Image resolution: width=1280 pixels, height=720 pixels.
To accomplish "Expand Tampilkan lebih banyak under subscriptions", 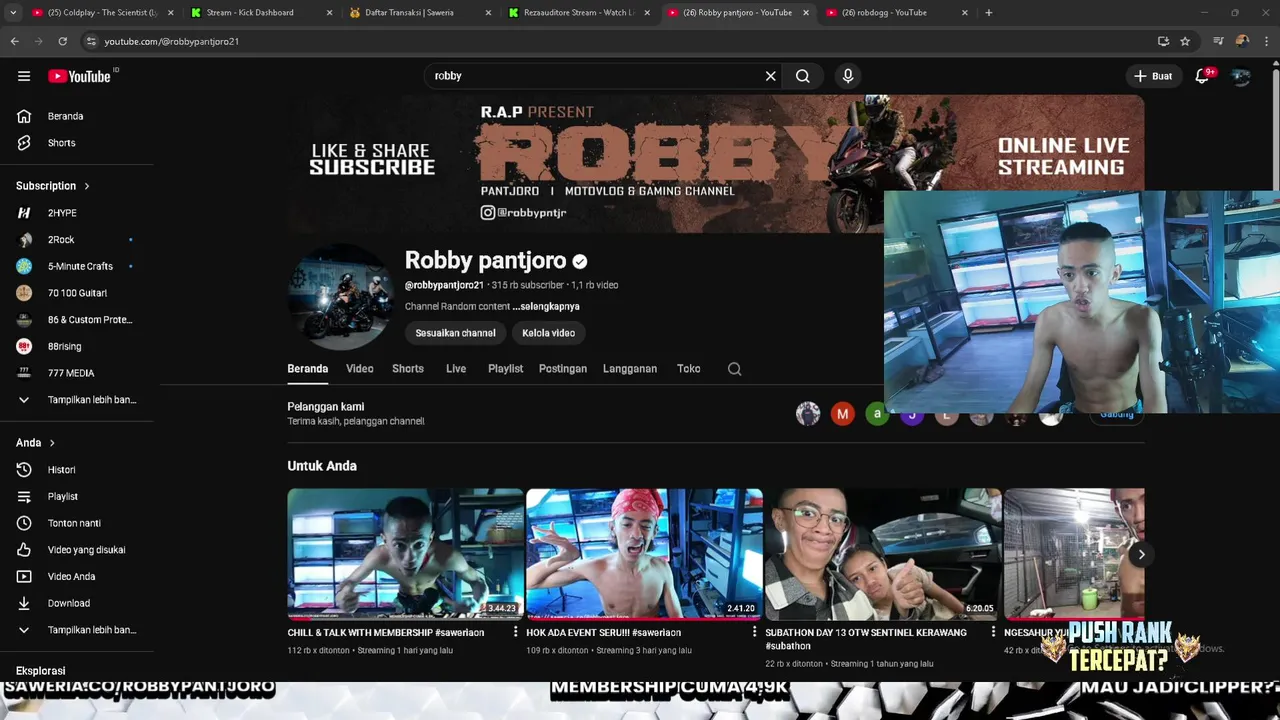I will pos(77,400).
